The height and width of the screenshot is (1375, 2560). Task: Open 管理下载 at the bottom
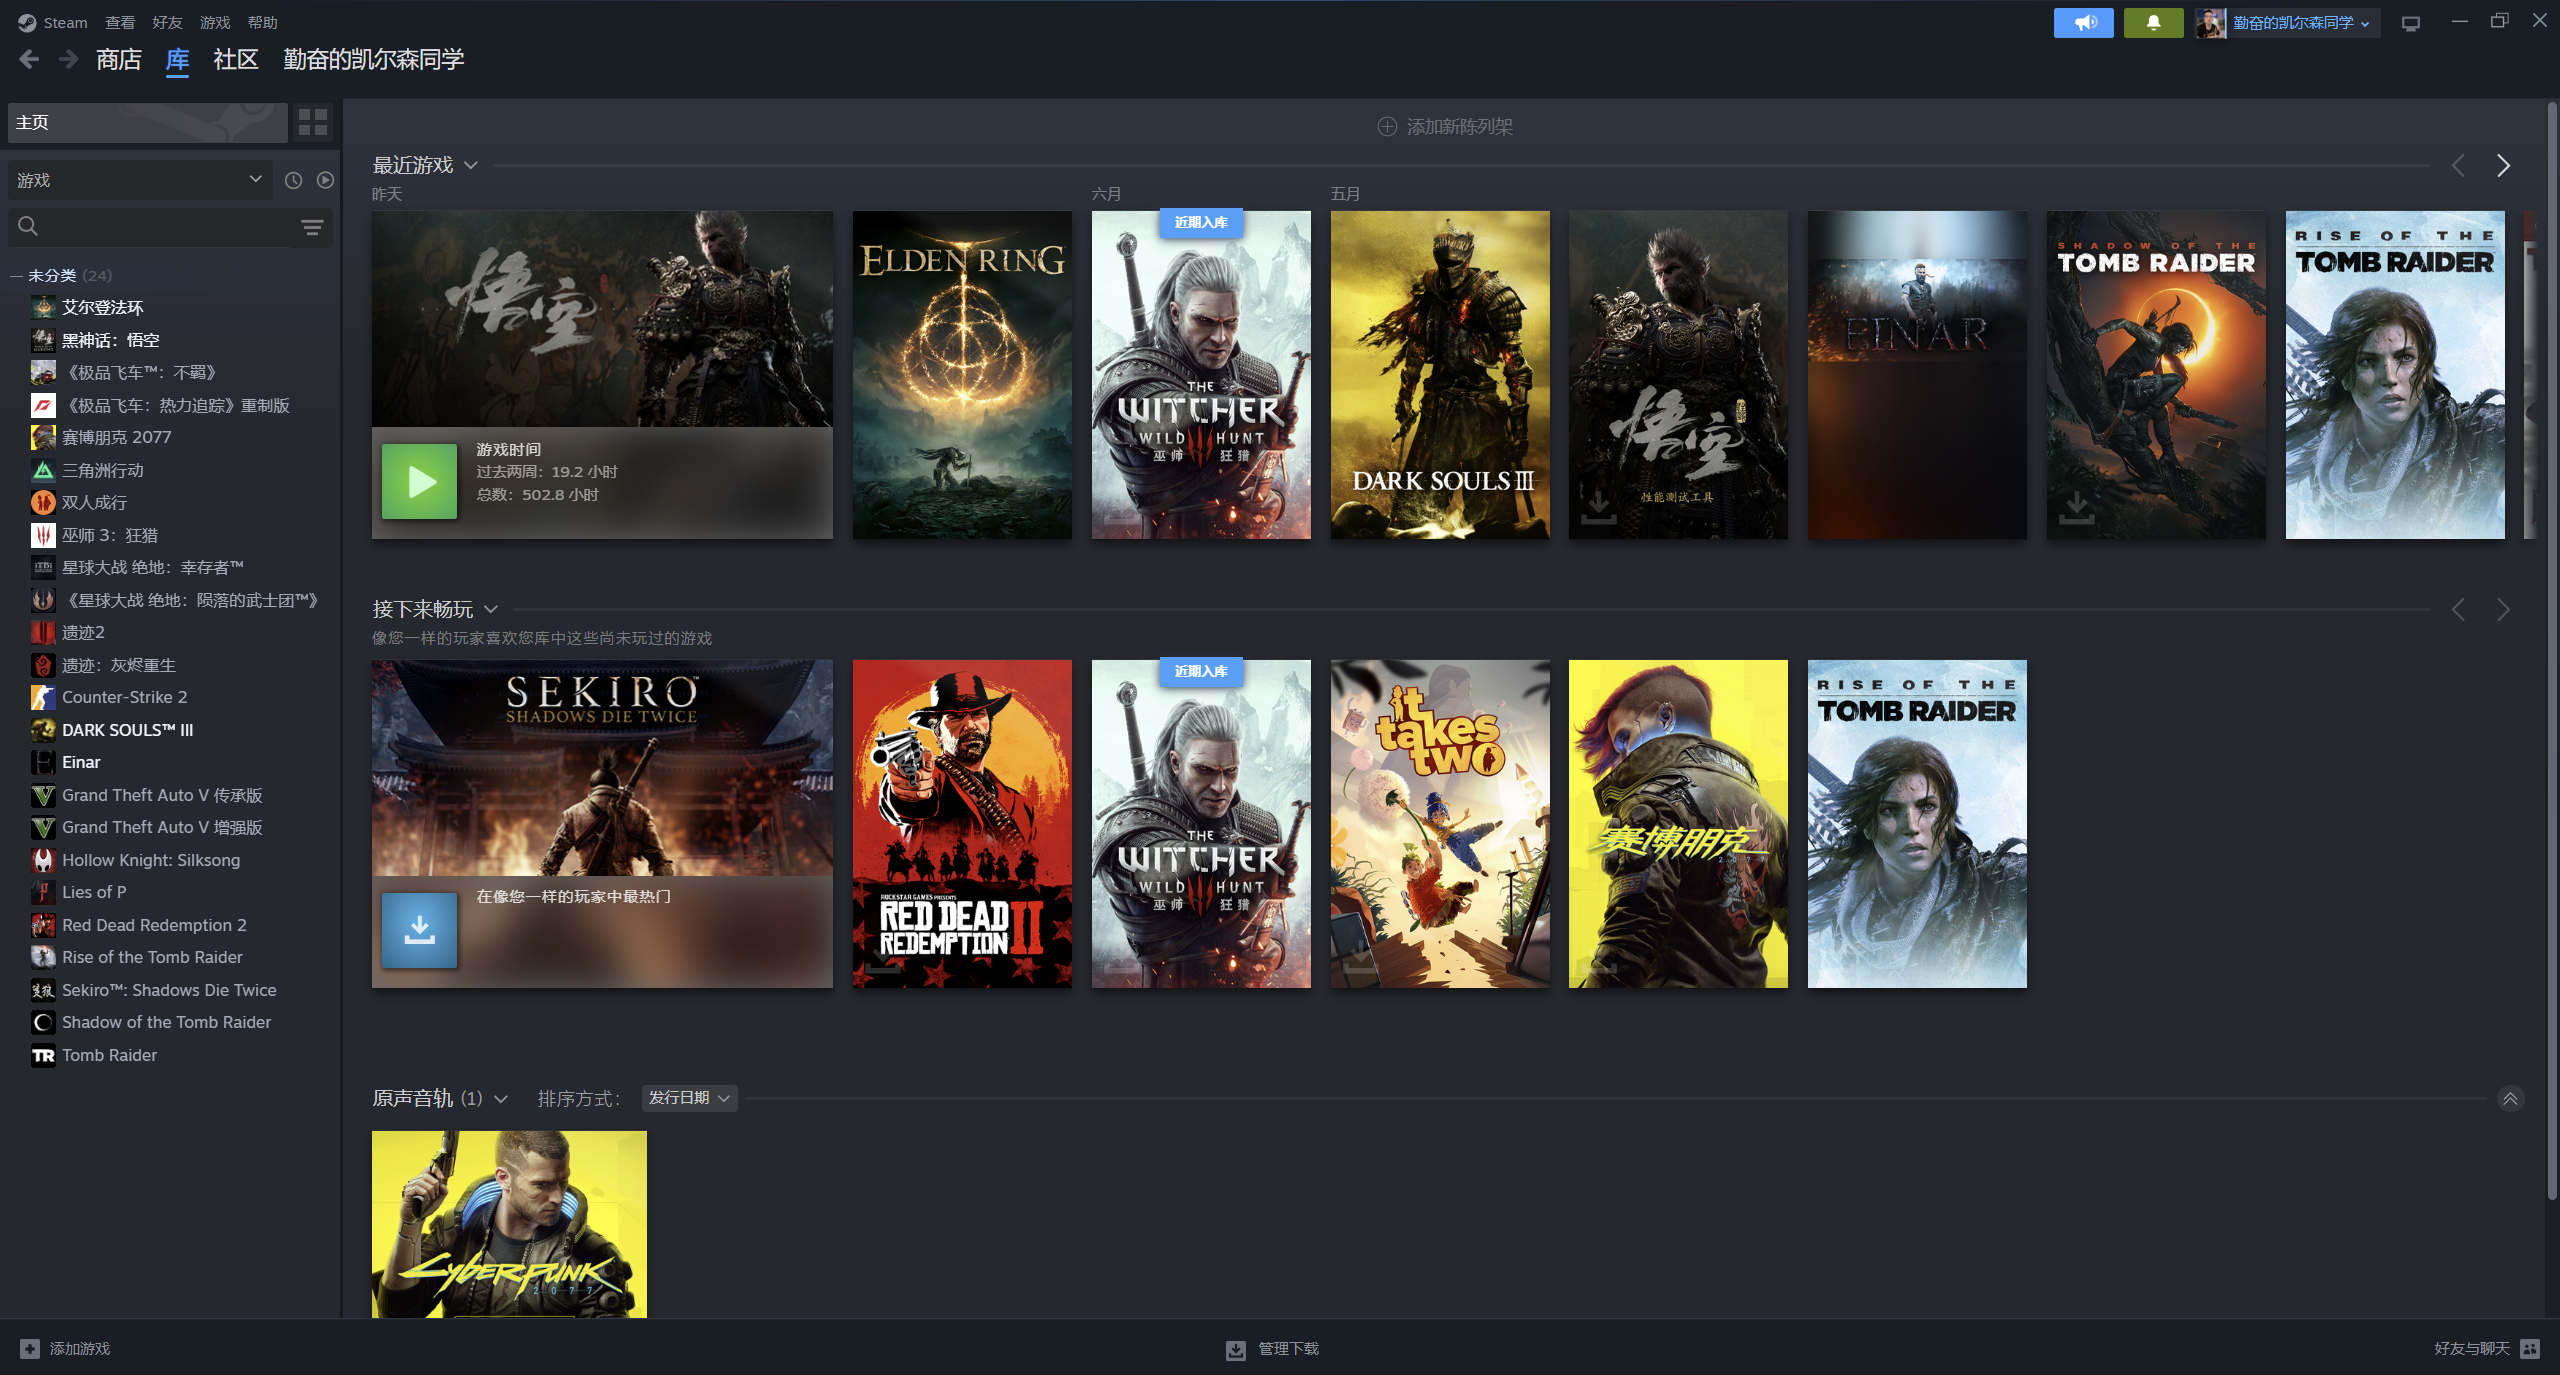point(1273,1349)
